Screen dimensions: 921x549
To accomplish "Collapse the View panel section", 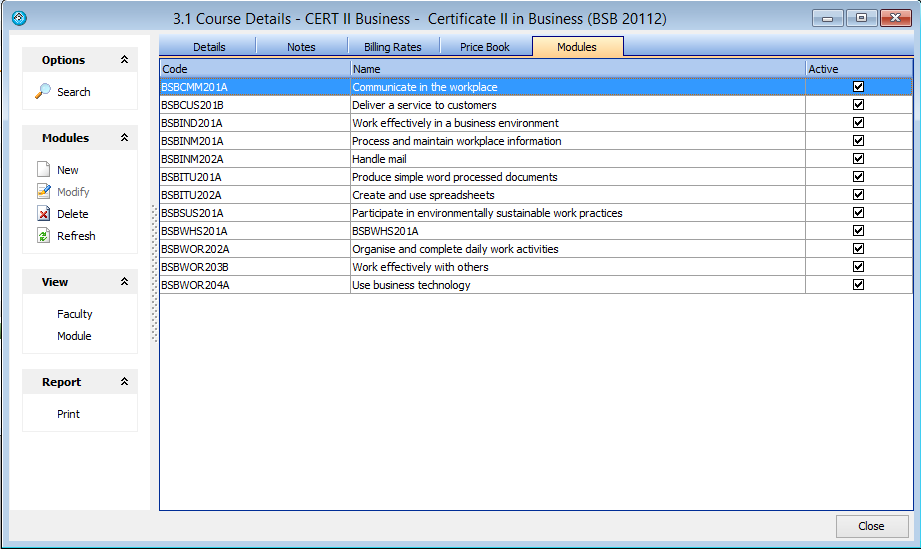I will [124, 282].
